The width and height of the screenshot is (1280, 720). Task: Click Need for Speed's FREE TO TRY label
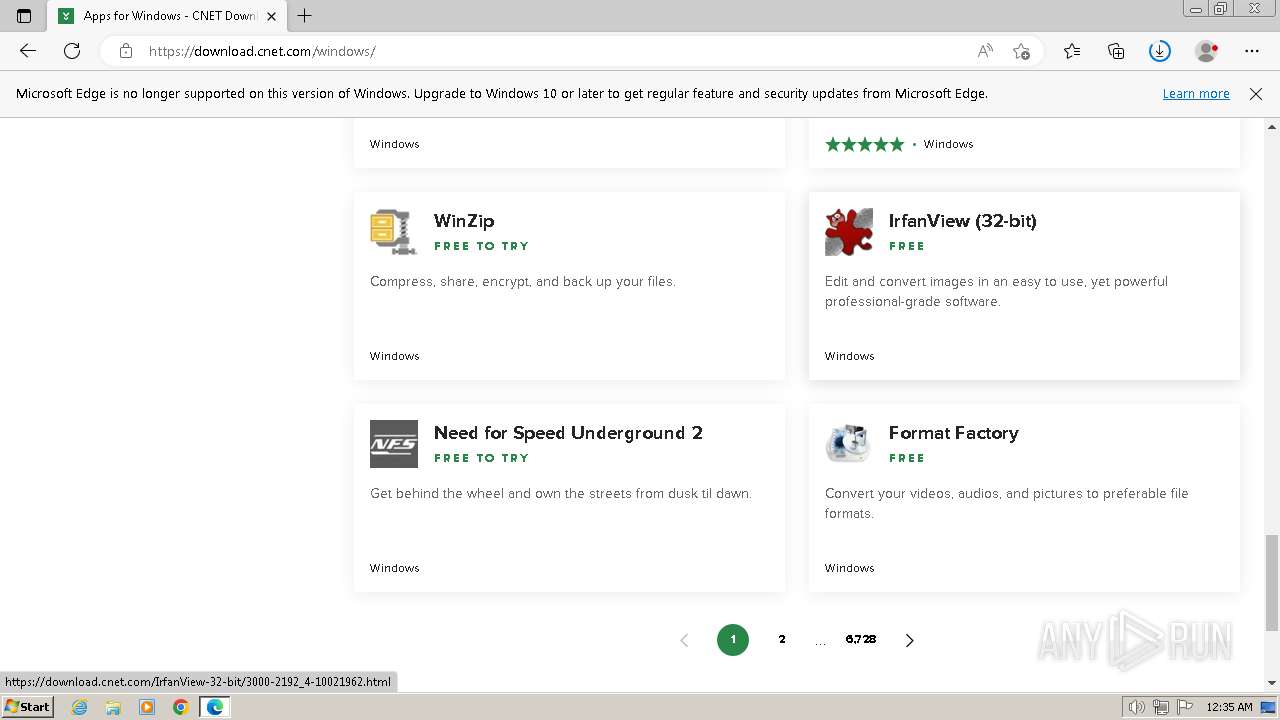pyautogui.click(x=481, y=458)
